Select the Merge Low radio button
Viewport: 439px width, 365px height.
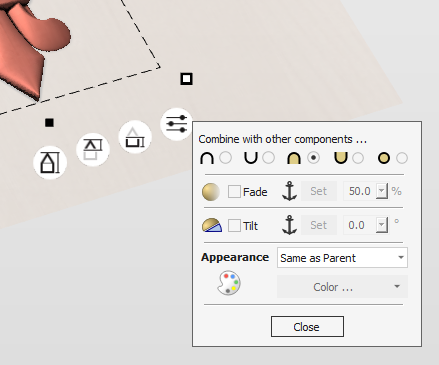(358, 158)
